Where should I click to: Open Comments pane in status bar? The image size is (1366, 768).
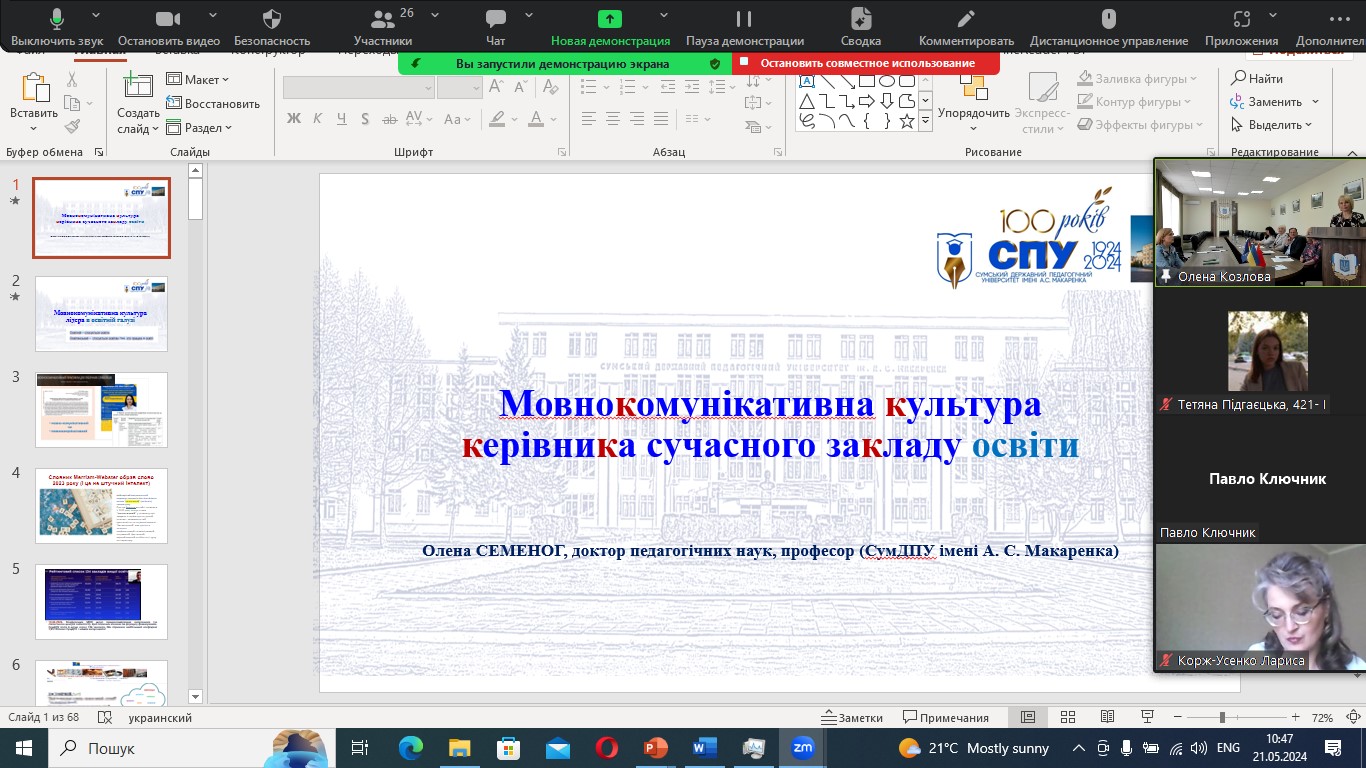946,717
